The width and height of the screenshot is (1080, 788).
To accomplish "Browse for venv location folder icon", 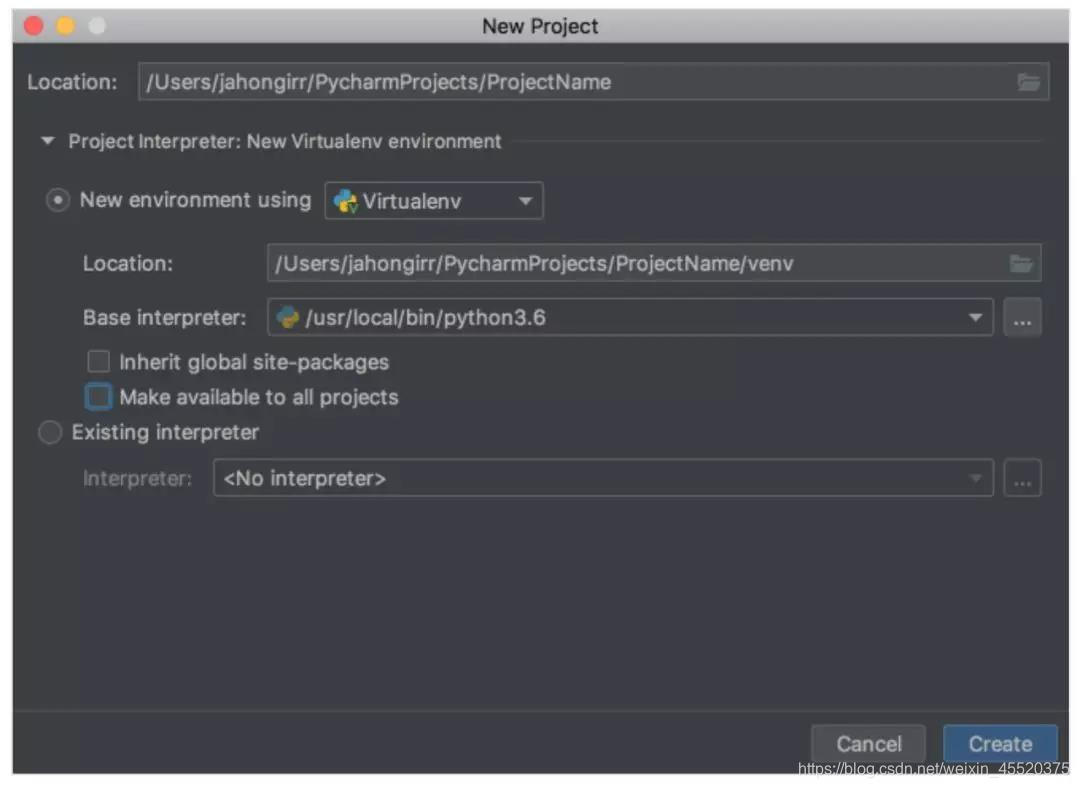I will point(1021,263).
